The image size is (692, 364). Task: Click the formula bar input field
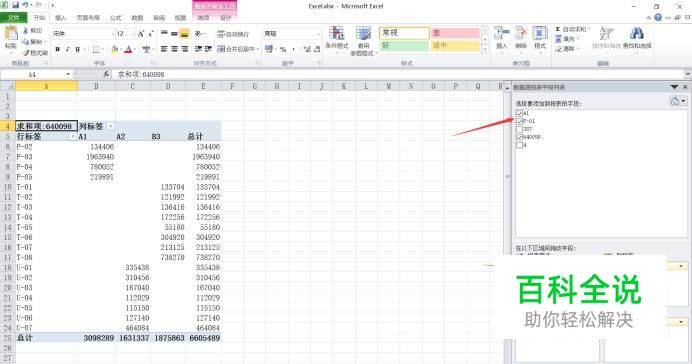click(x=397, y=75)
